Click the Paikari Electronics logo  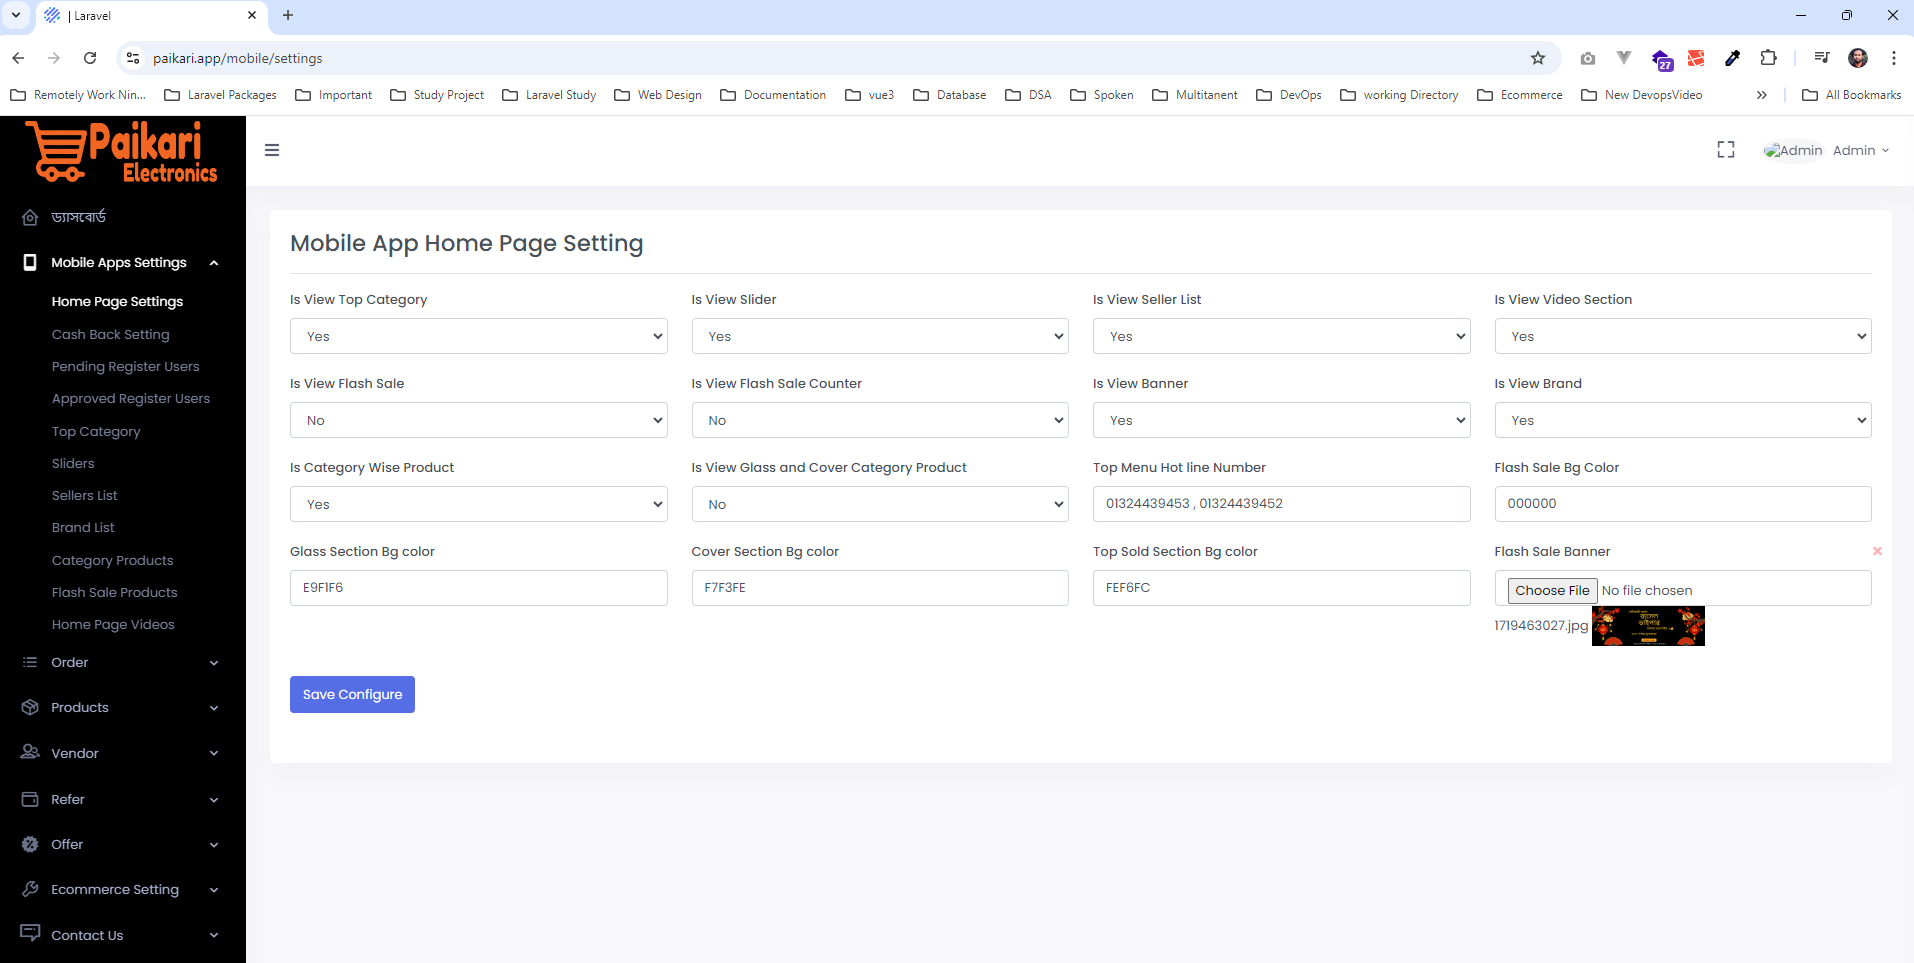122,152
